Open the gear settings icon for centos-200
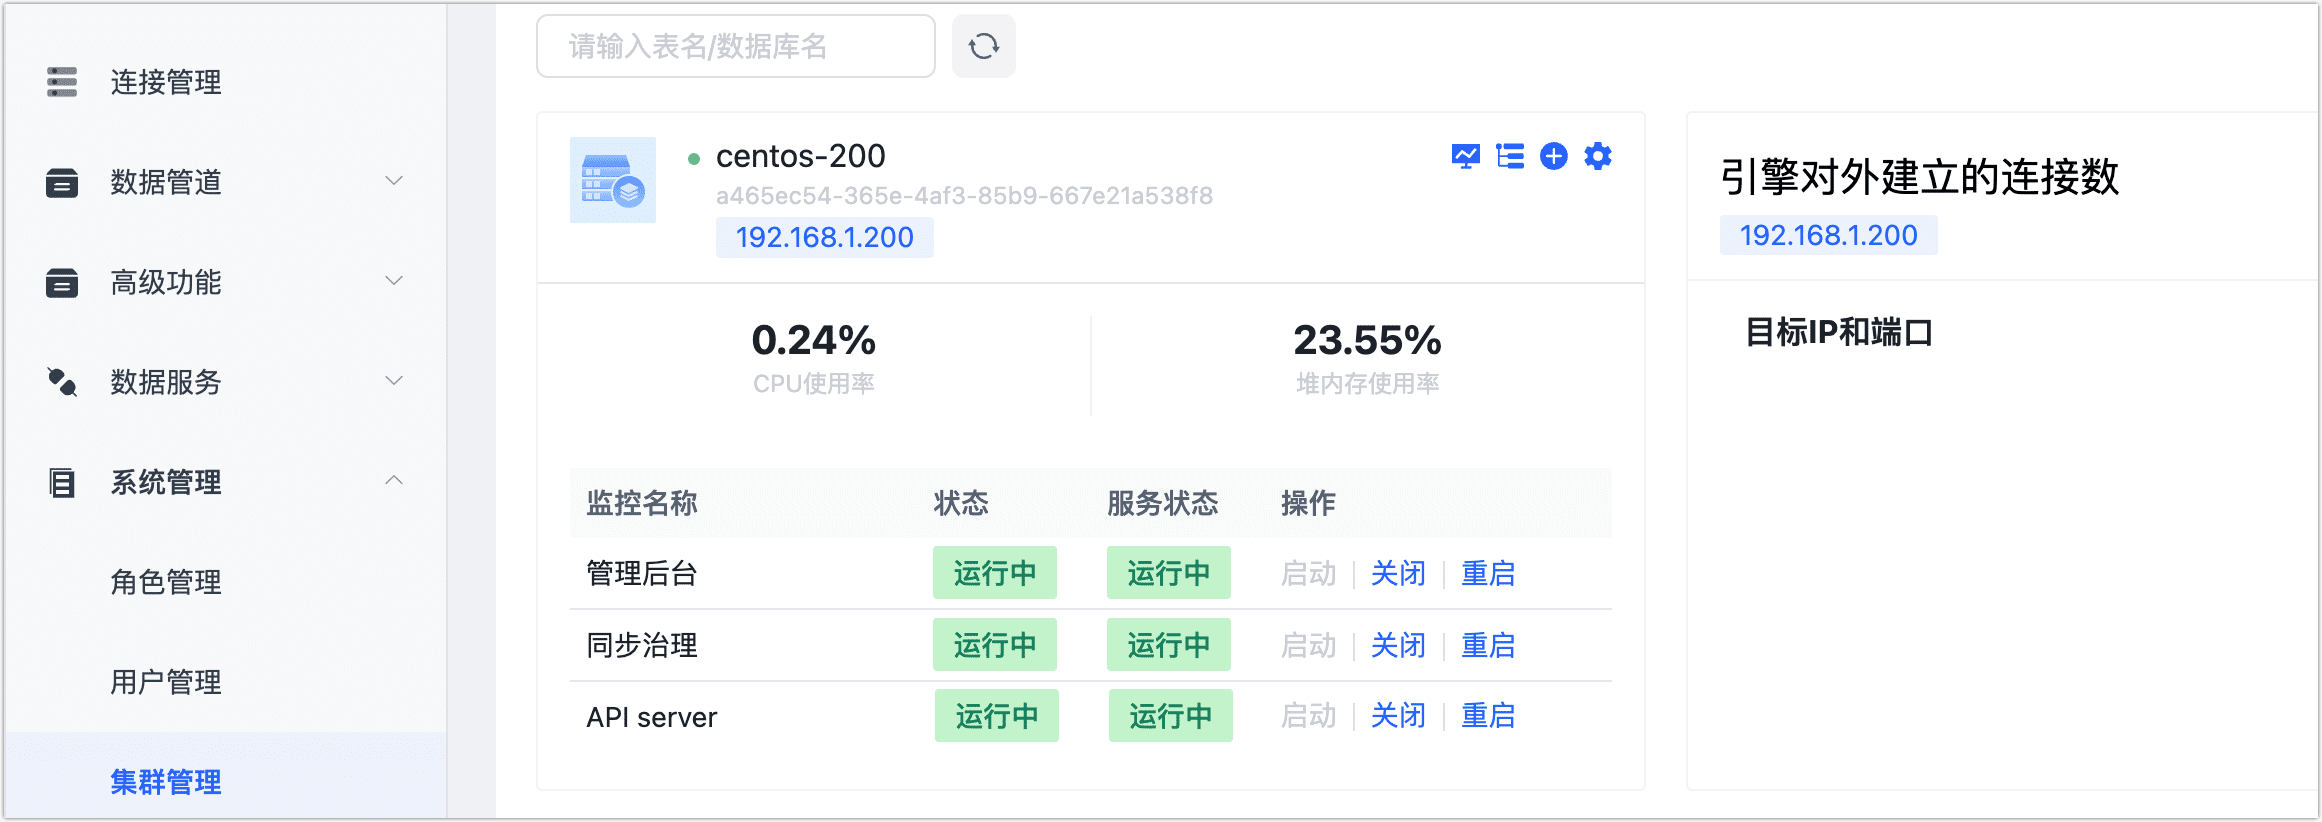Image resolution: width=2322 pixels, height=822 pixels. click(1598, 156)
